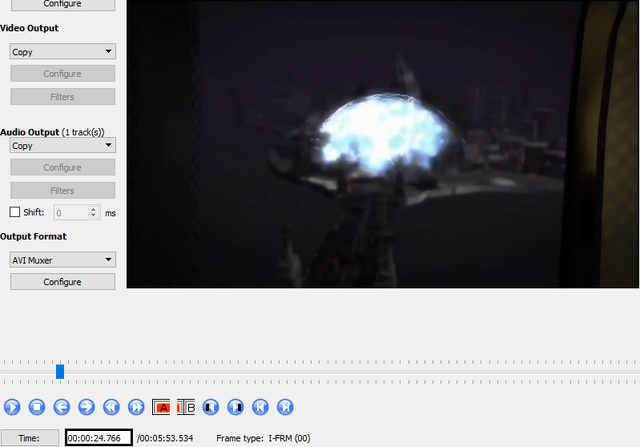Start playback with the Play button
640x447 pixels.
12,407
